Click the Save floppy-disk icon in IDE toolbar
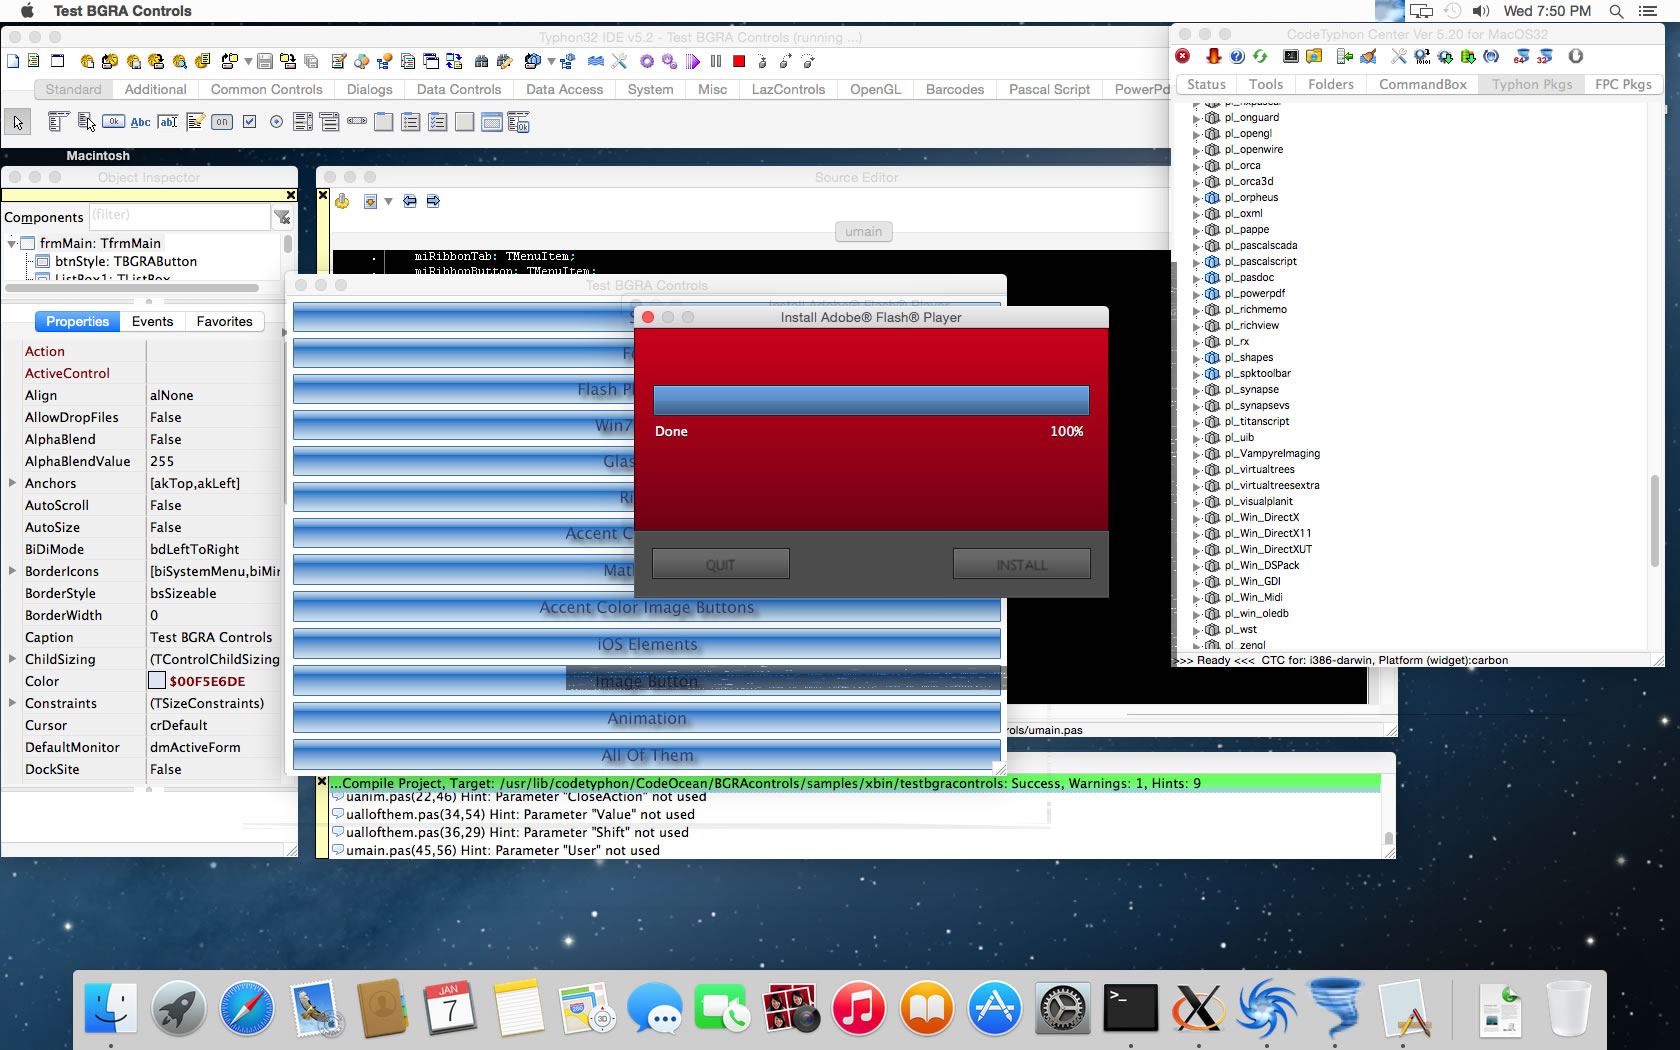 coord(265,61)
